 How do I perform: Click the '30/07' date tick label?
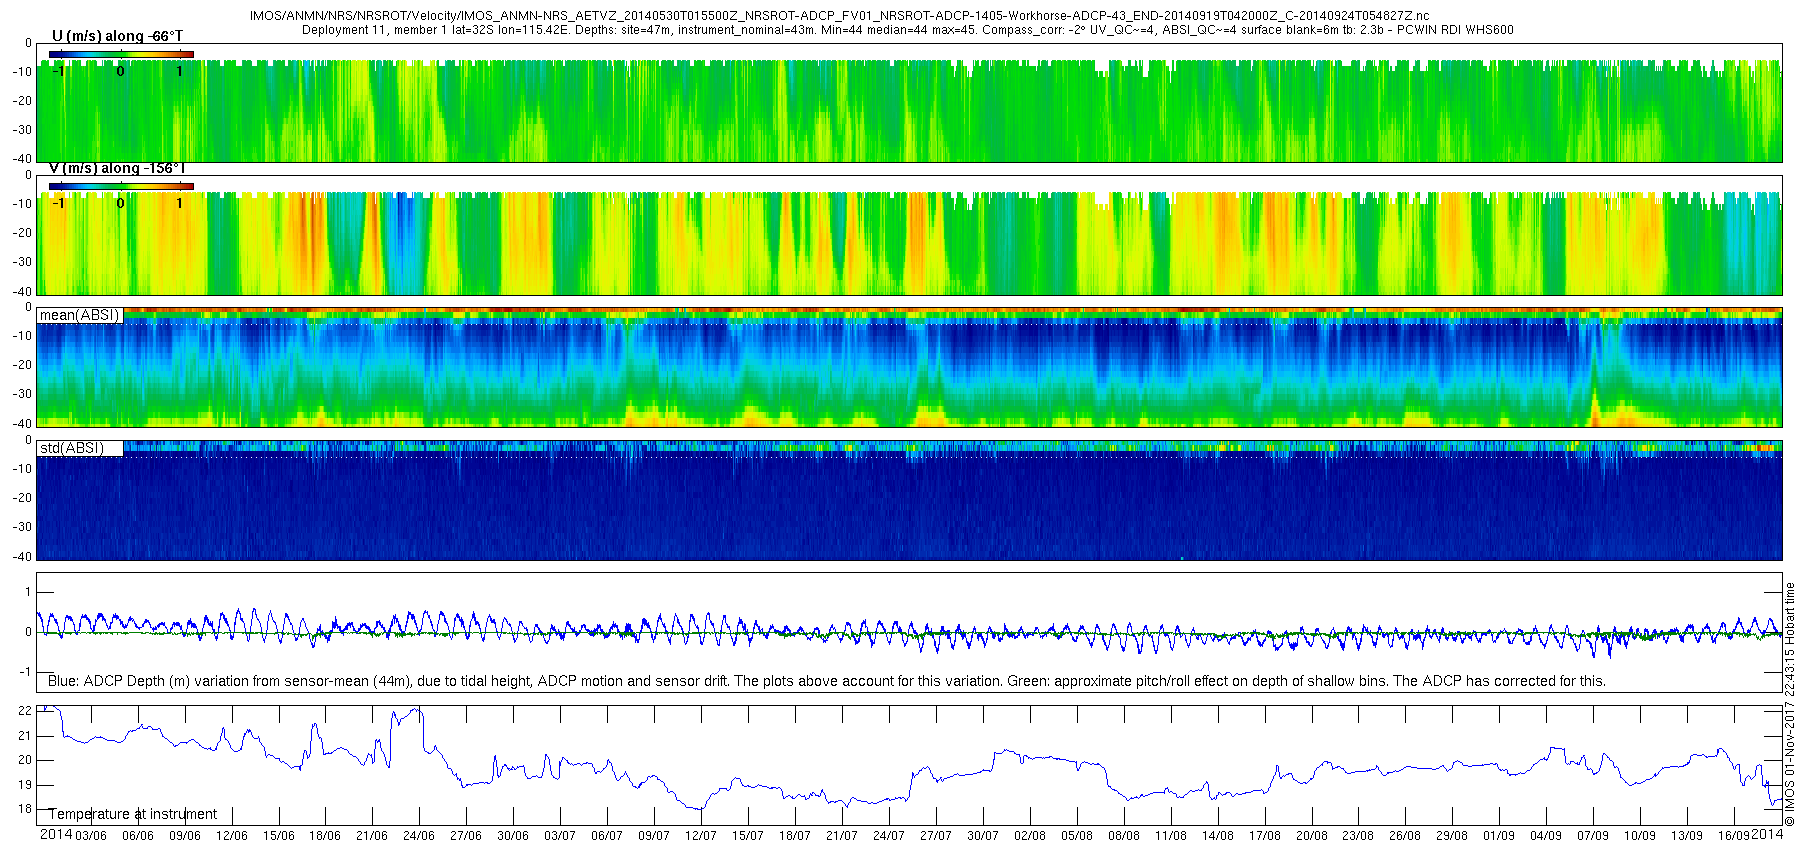click(983, 836)
